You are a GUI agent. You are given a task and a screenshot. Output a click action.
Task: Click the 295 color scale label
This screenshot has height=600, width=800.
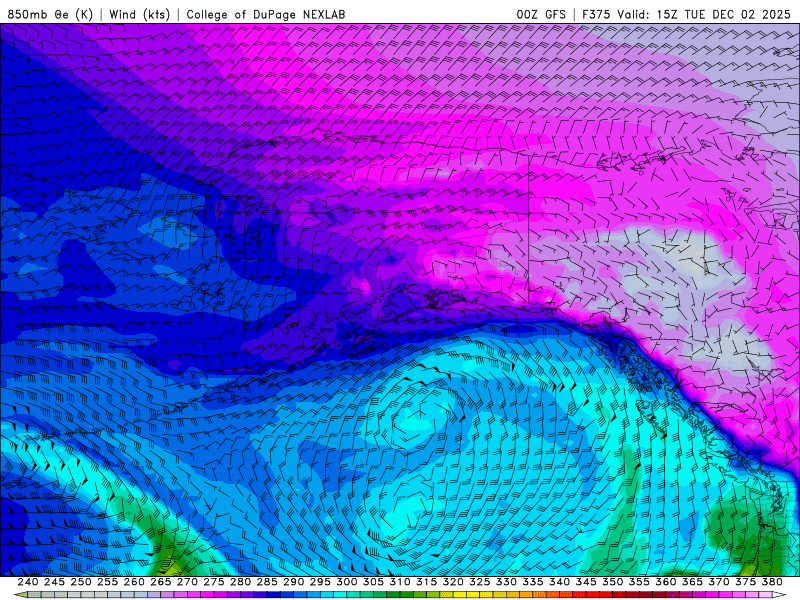[320, 582]
